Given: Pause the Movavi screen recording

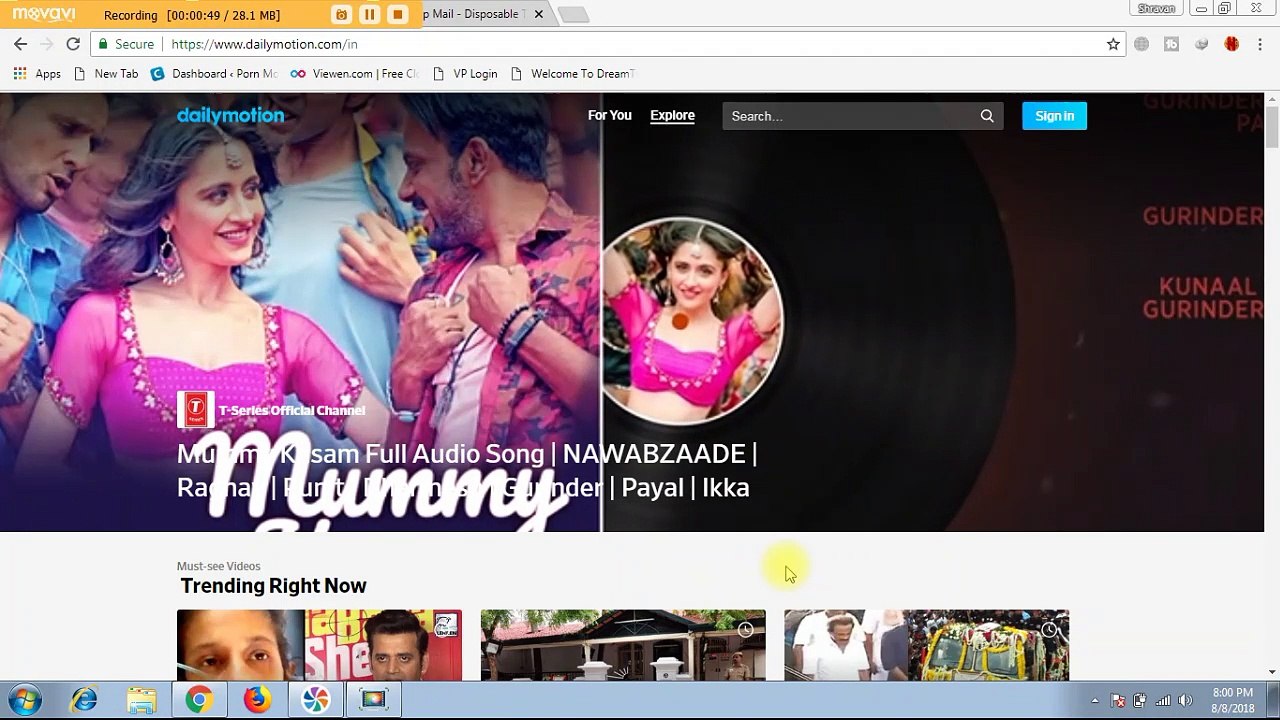Looking at the screenshot, I should (x=369, y=15).
